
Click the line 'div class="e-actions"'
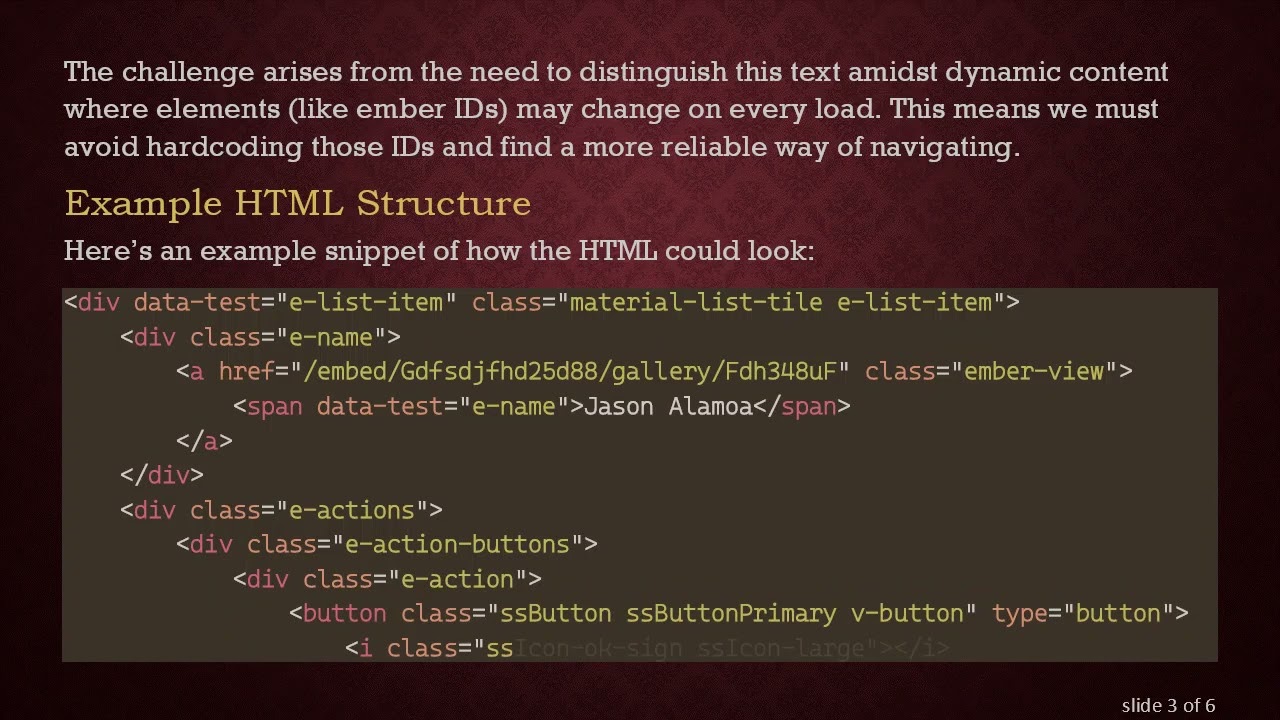pyautogui.click(x=281, y=510)
